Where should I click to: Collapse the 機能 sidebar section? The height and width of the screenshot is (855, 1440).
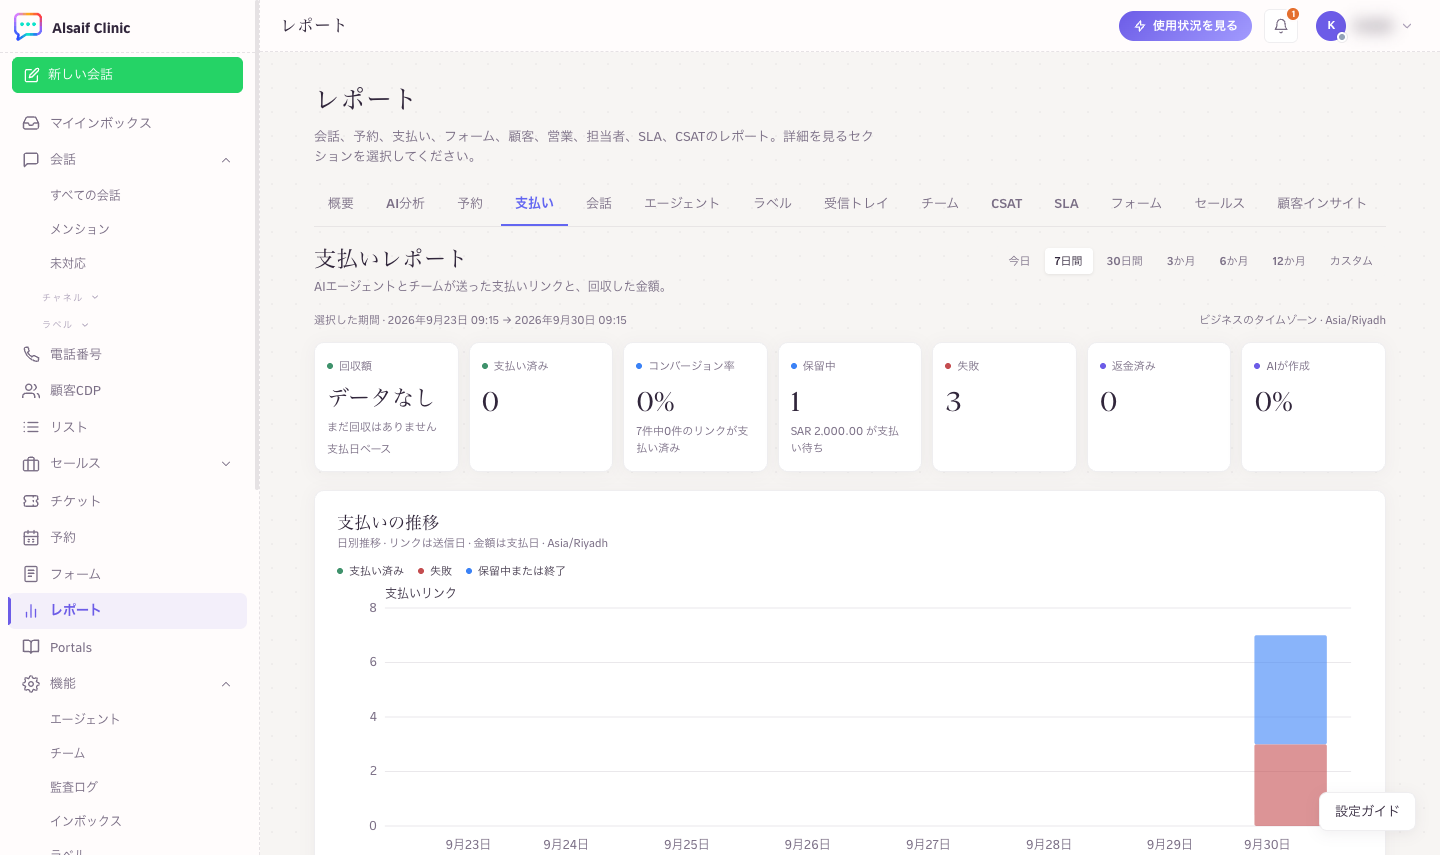click(x=226, y=684)
